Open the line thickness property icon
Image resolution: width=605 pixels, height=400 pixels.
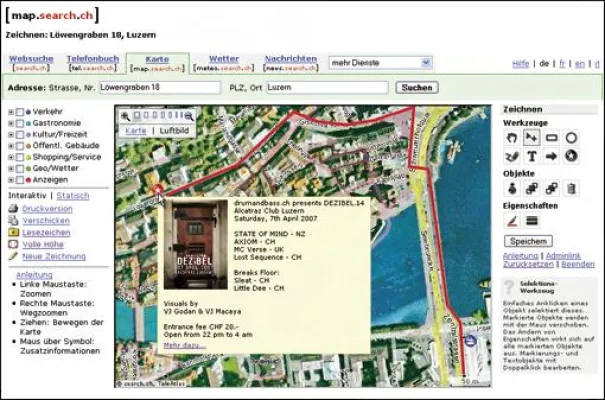tap(532, 221)
